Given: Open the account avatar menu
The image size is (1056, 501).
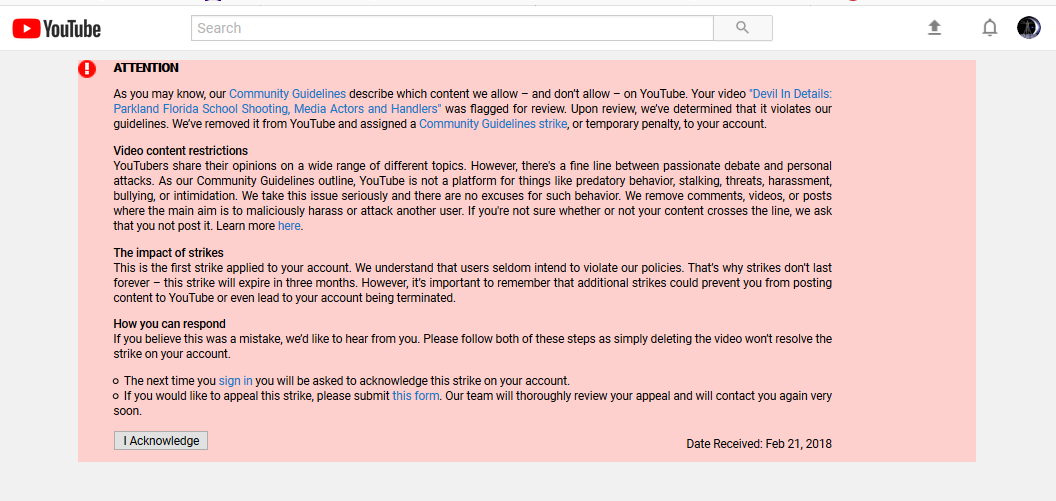Looking at the screenshot, I should click(x=1028, y=28).
